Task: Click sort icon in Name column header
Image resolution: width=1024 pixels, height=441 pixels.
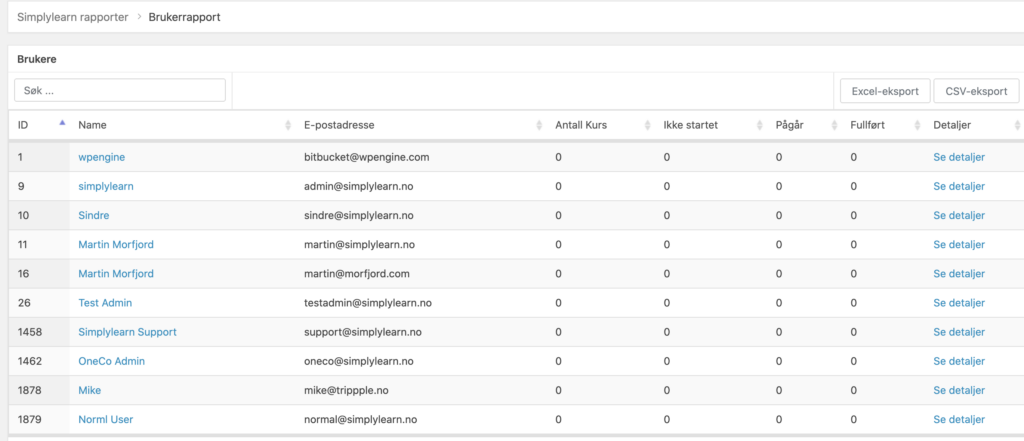Action: (288, 125)
